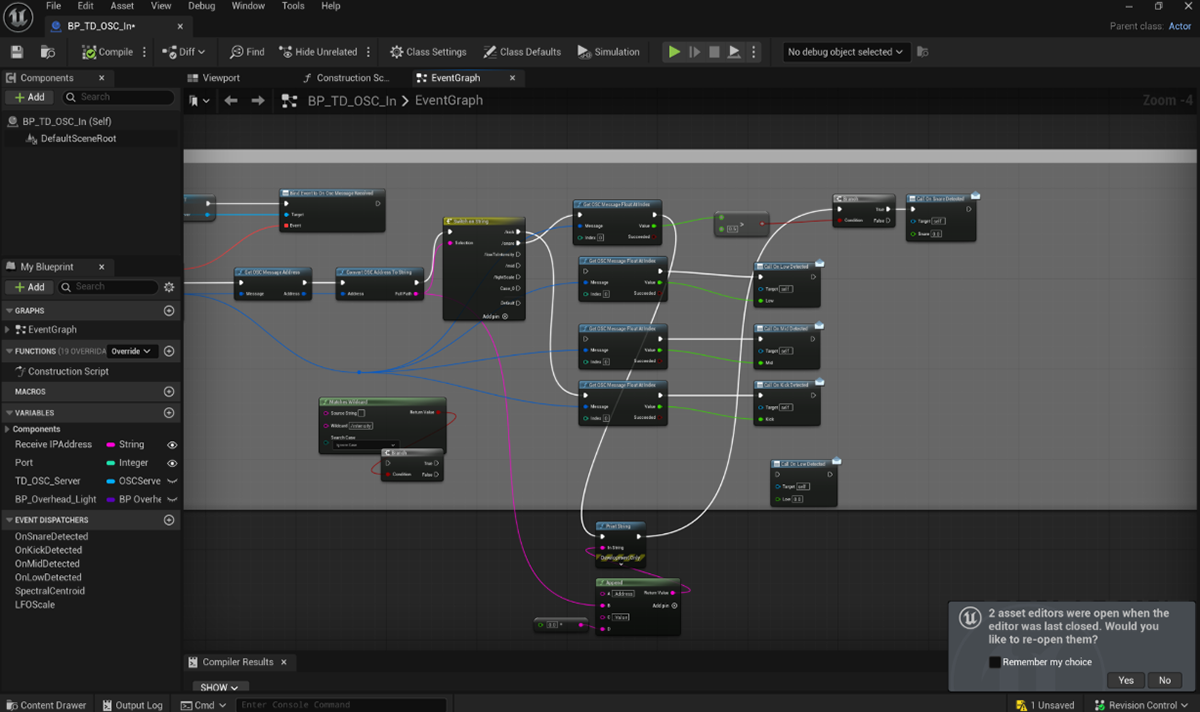Click the Components search field
The image size is (1200, 712).
[118, 97]
